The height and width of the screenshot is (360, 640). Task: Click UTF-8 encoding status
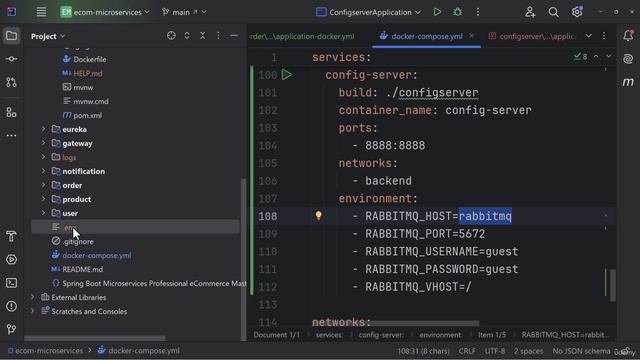(495, 351)
